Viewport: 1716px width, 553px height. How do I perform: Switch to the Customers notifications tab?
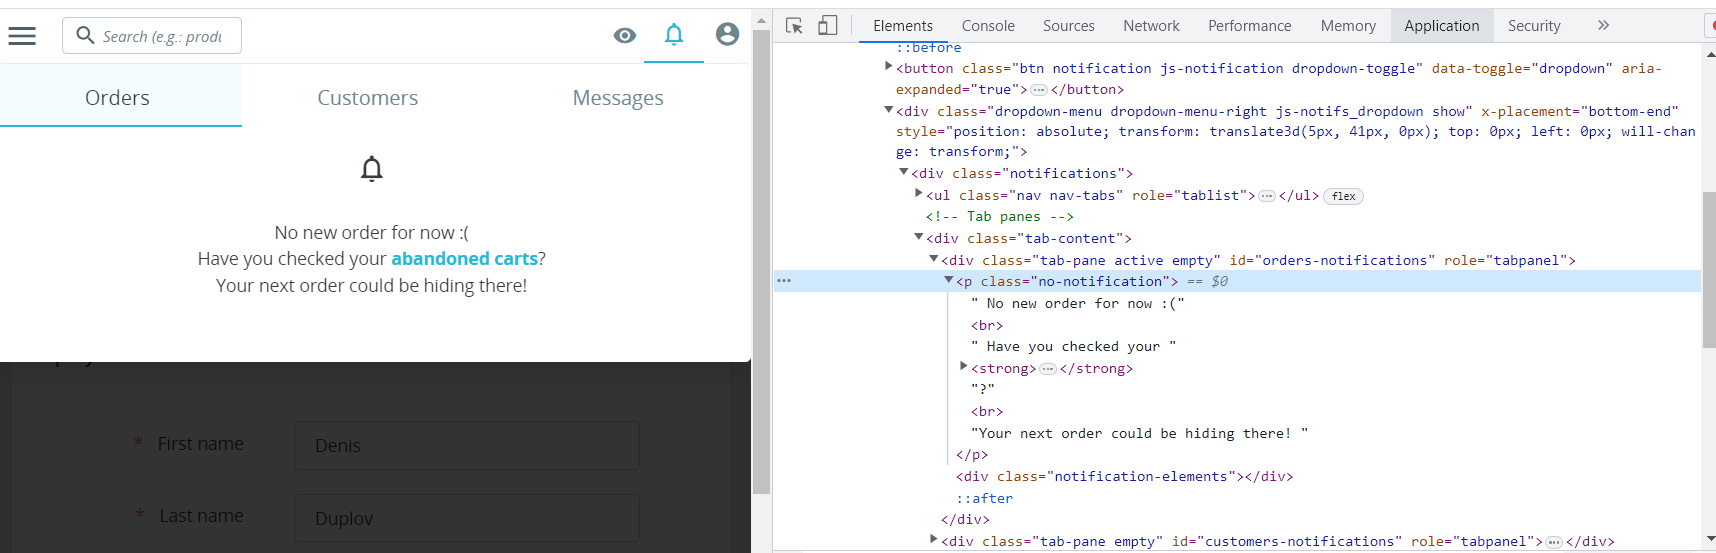[x=368, y=97]
